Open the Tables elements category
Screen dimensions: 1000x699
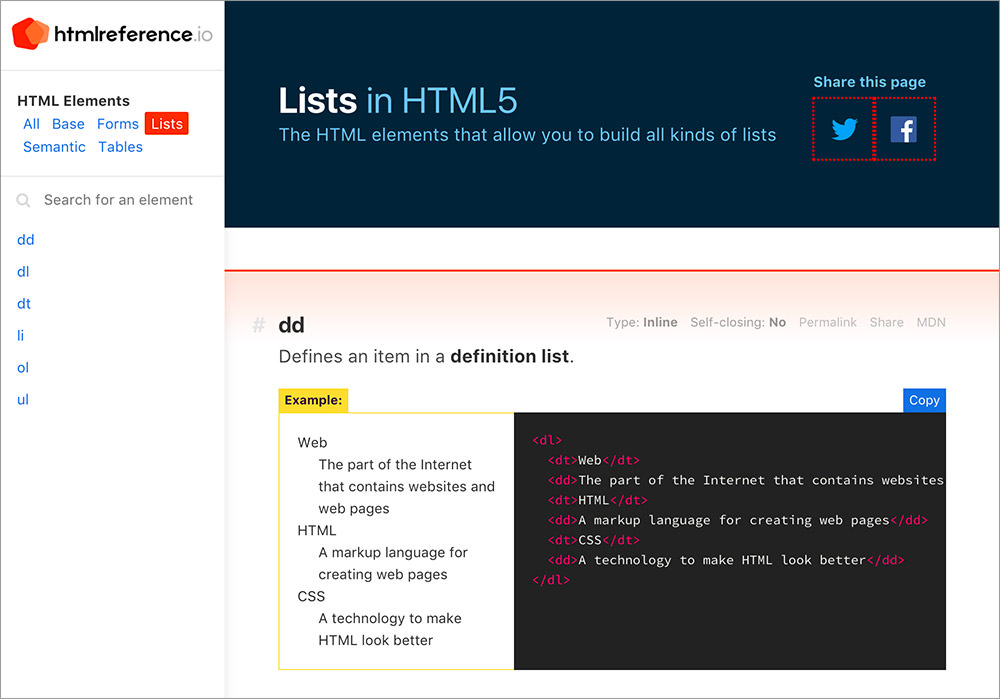120,146
